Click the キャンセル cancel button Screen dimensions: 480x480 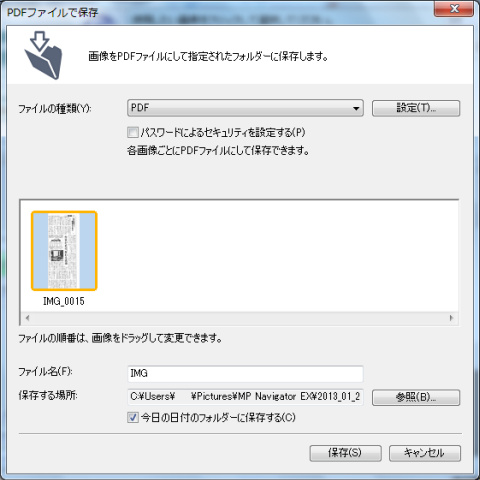point(425,453)
